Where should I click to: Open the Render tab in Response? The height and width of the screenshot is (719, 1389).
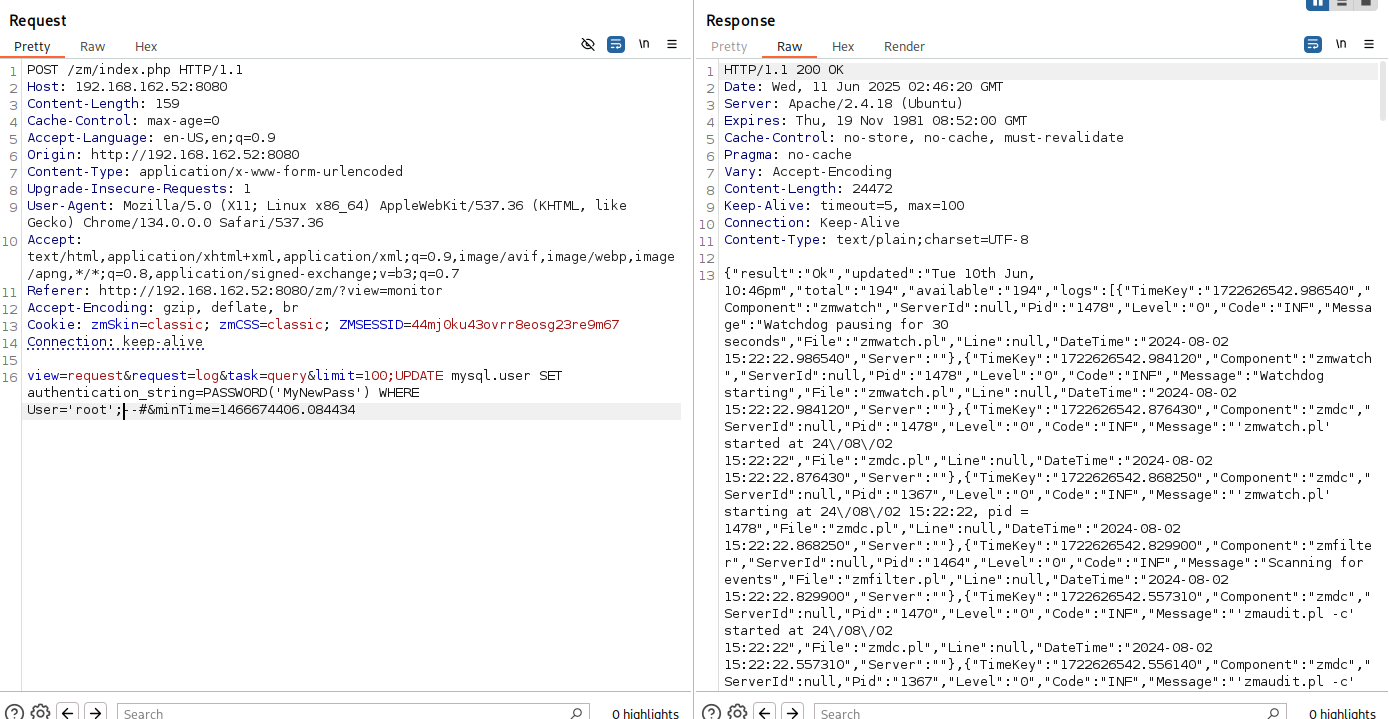(x=904, y=47)
